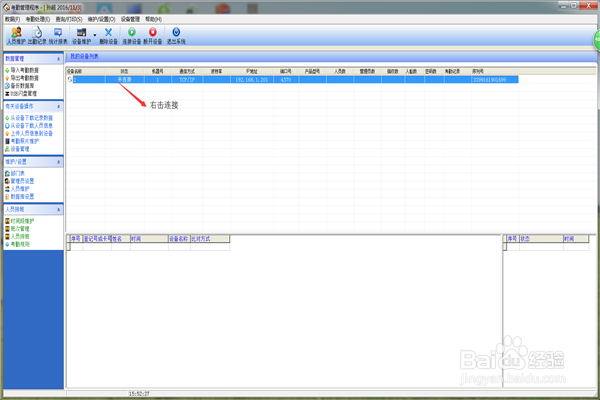The height and width of the screenshot is (400, 600).
Task: Open the 维护/设置 menu
Action: click(x=101, y=19)
